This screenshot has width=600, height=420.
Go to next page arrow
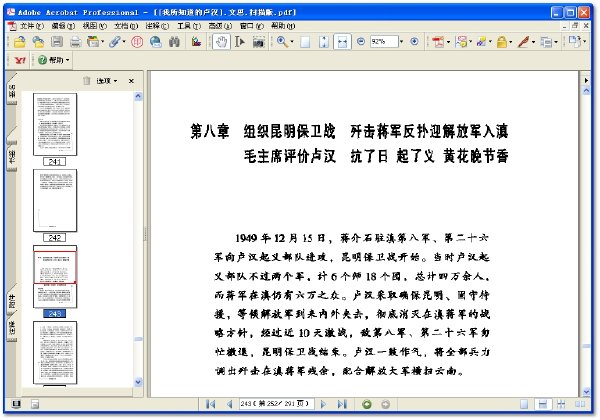tap(324, 404)
